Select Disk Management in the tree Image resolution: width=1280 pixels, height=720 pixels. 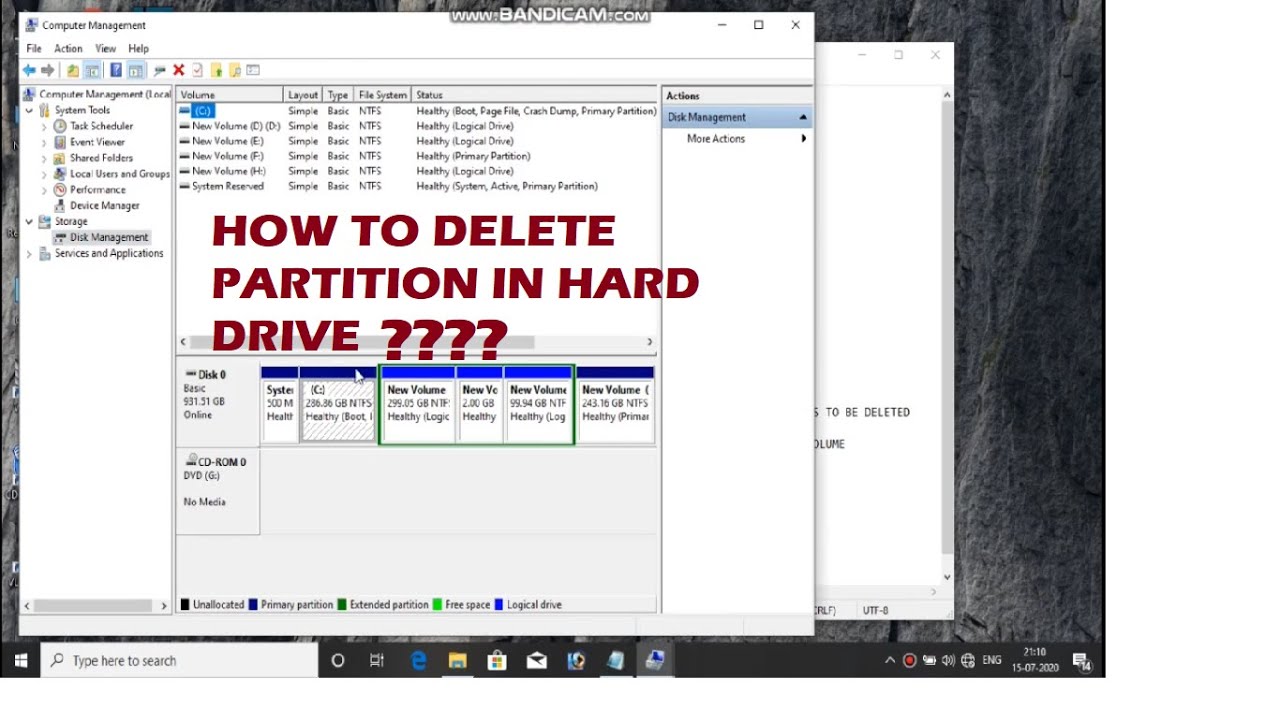click(108, 237)
